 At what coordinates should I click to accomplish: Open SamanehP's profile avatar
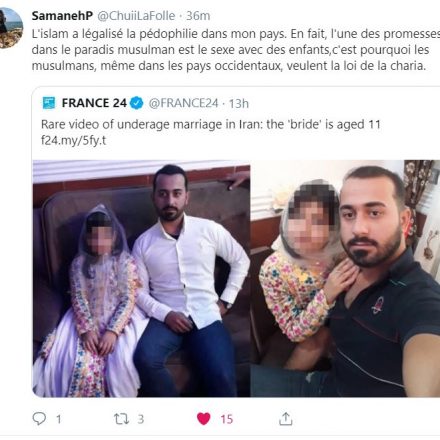pyautogui.click(x=9, y=28)
